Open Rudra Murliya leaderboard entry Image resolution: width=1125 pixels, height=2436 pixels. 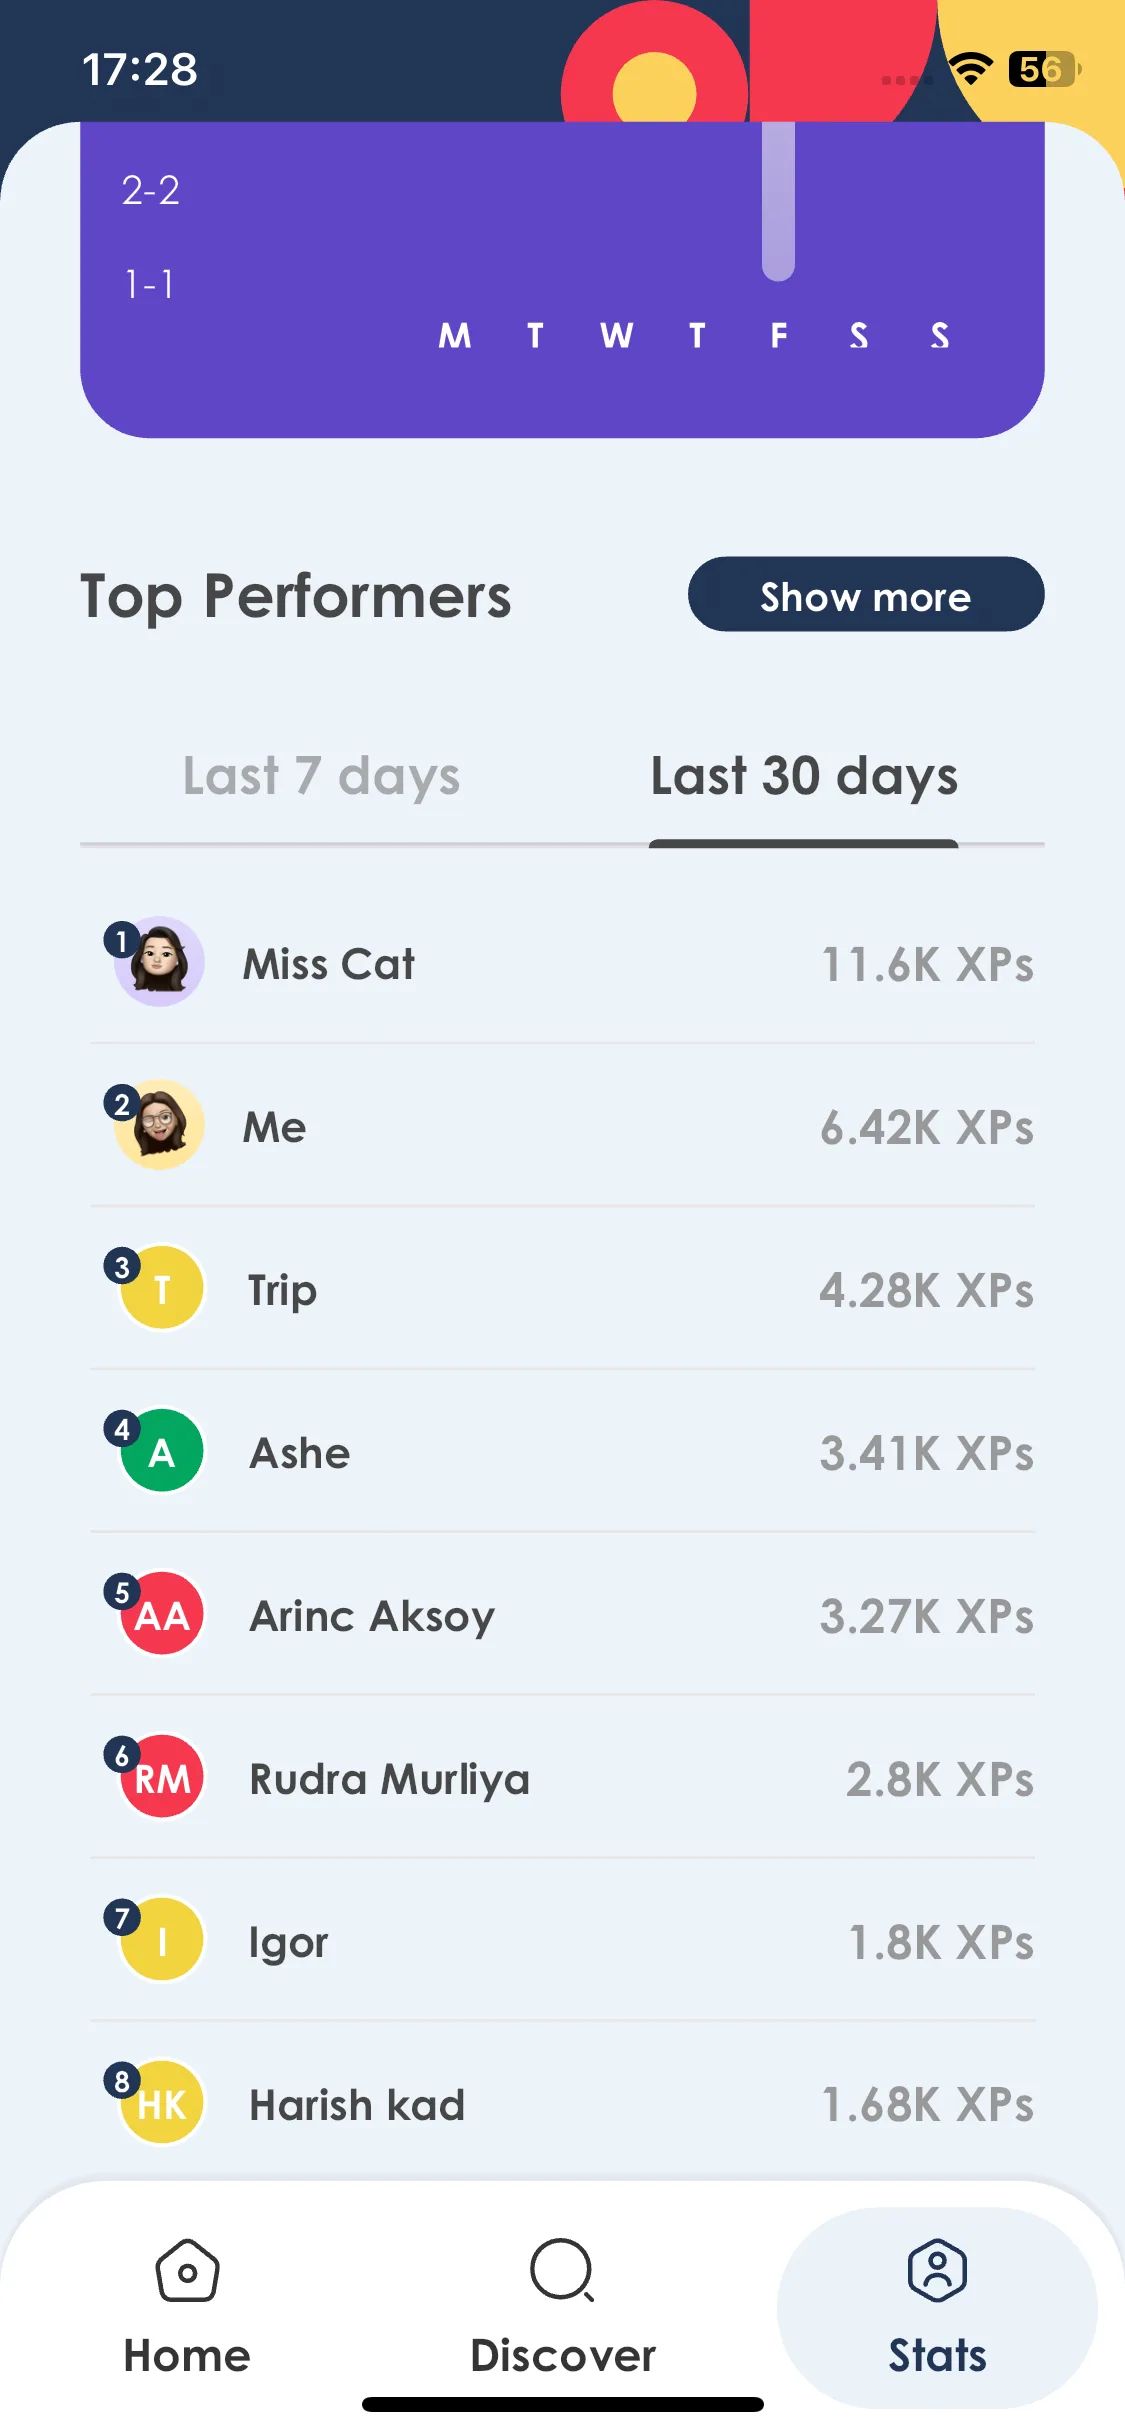563,1778
